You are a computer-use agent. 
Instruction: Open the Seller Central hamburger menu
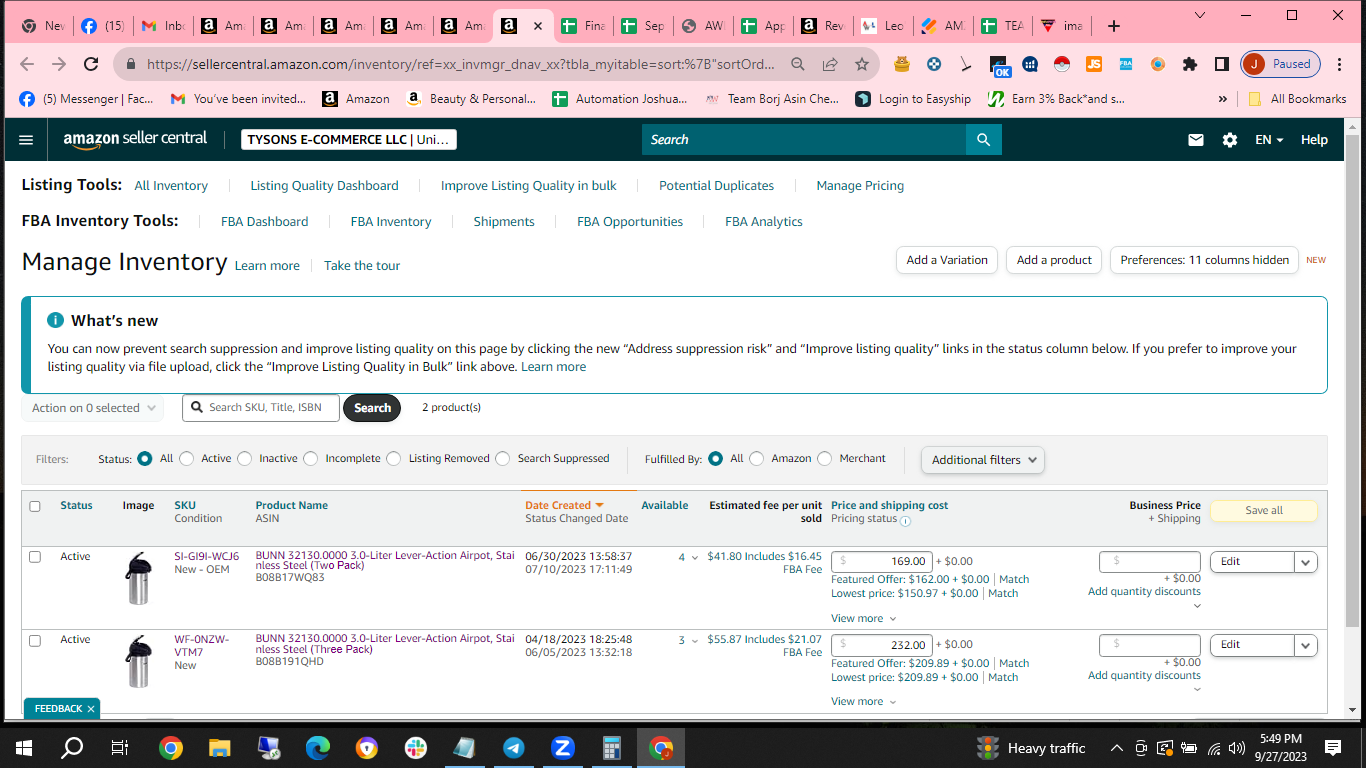pos(26,140)
